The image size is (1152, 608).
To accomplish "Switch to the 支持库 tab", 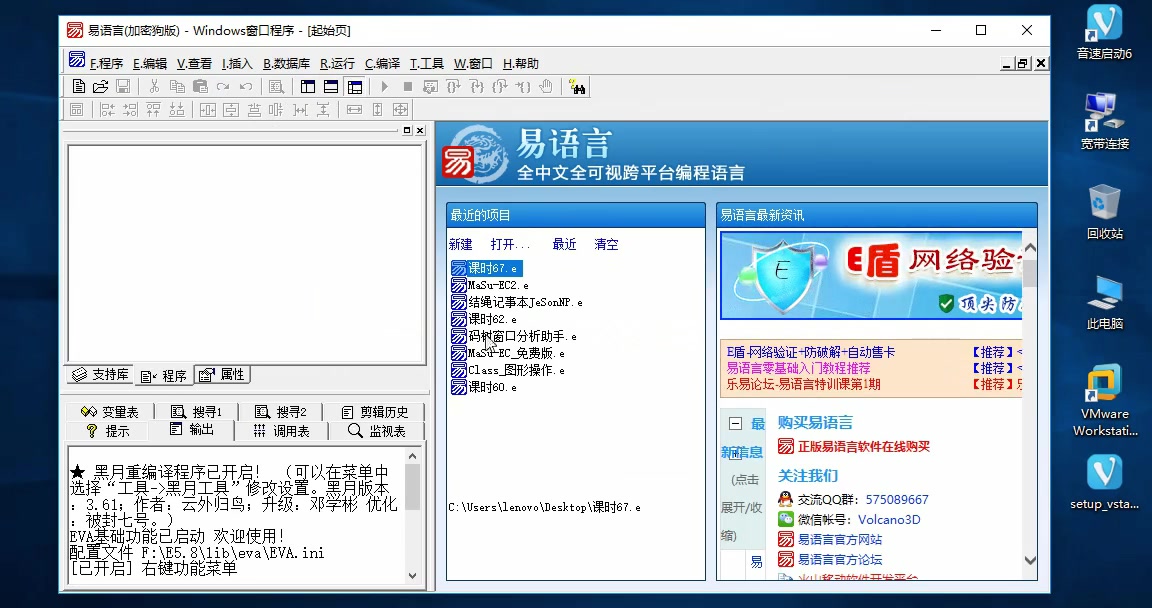I will coord(100,374).
